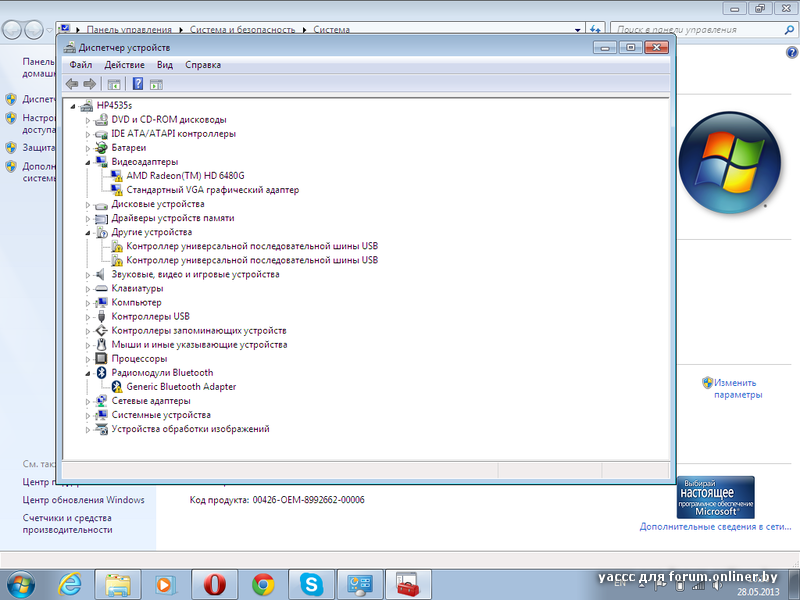Image resolution: width=800 pixels, height=600 pixels.
Task: Launch Opera from the taskbar
Action: point(215,585)
